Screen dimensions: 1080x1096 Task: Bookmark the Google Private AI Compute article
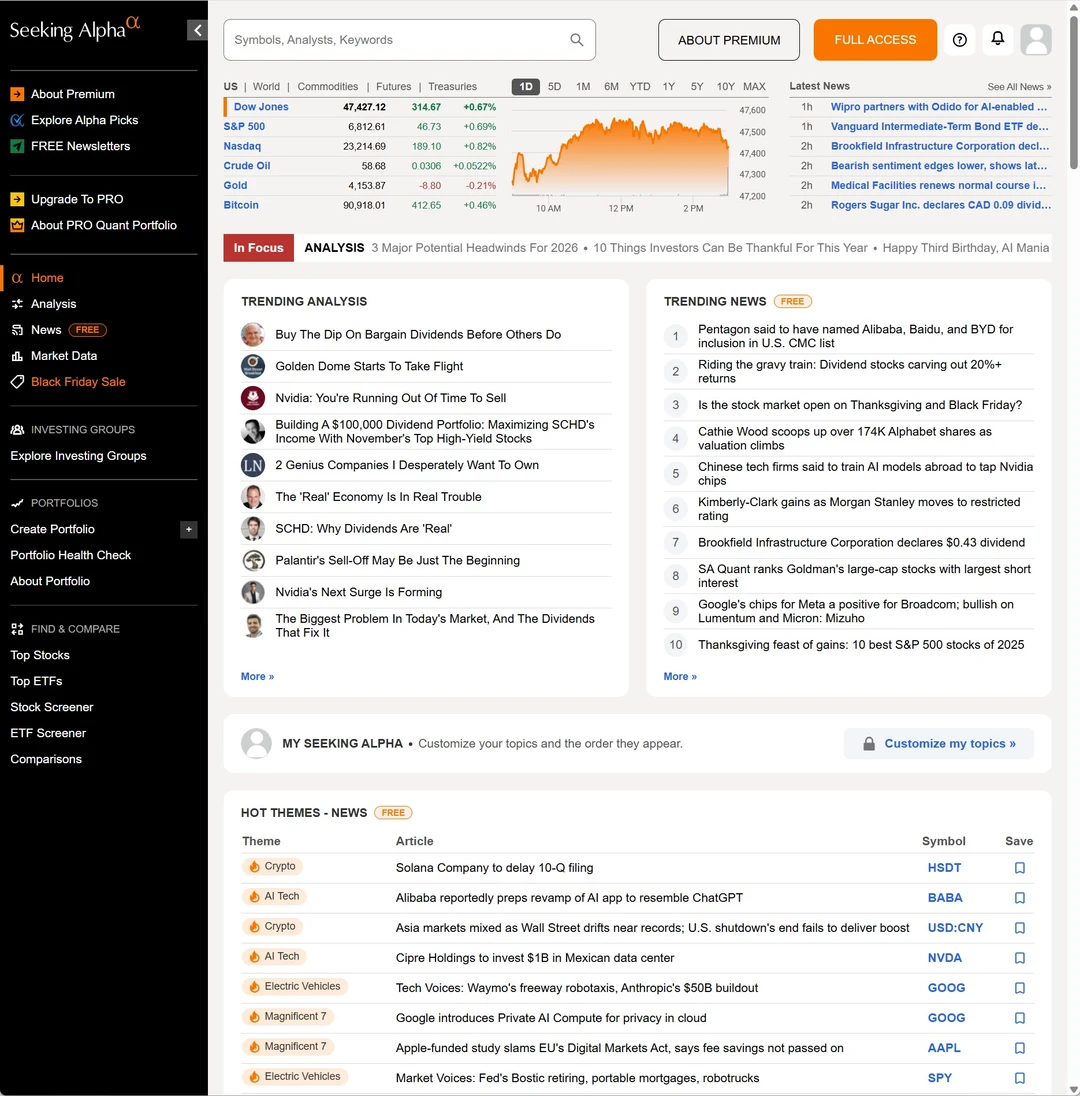[x=1020, y=1018]
